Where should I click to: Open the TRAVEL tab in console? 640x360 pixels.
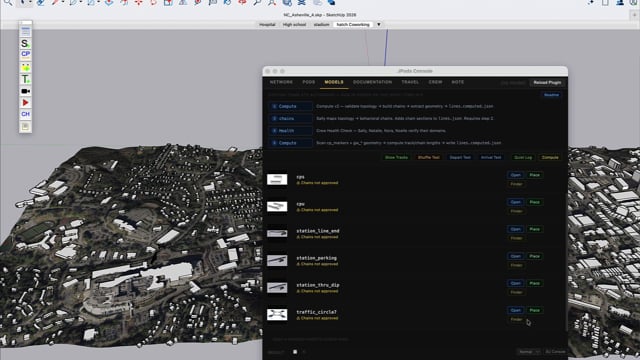click(410, 82)
